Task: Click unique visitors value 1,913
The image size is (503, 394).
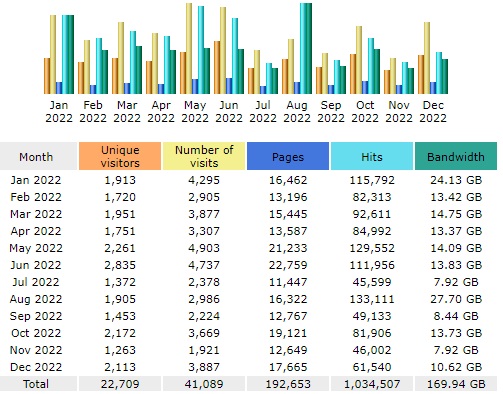Action: tap(120, 180)
